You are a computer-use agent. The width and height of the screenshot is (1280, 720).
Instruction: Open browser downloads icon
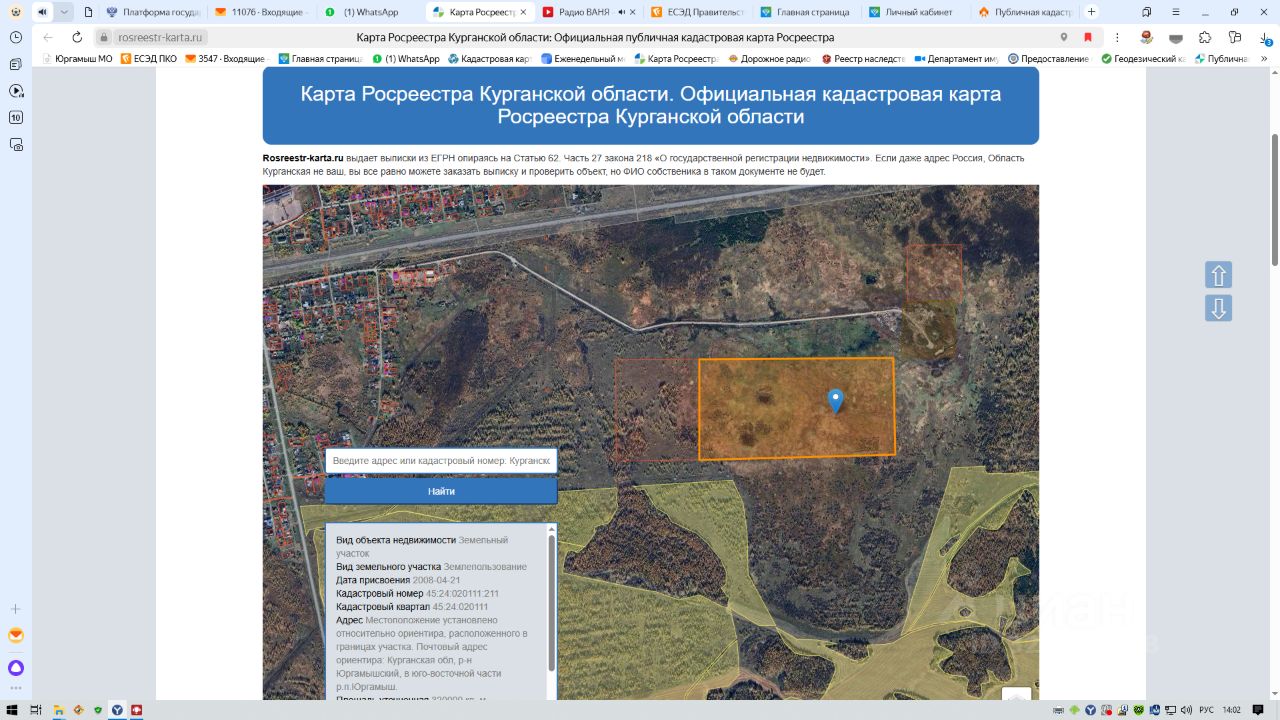click(x=1265, y=37)
